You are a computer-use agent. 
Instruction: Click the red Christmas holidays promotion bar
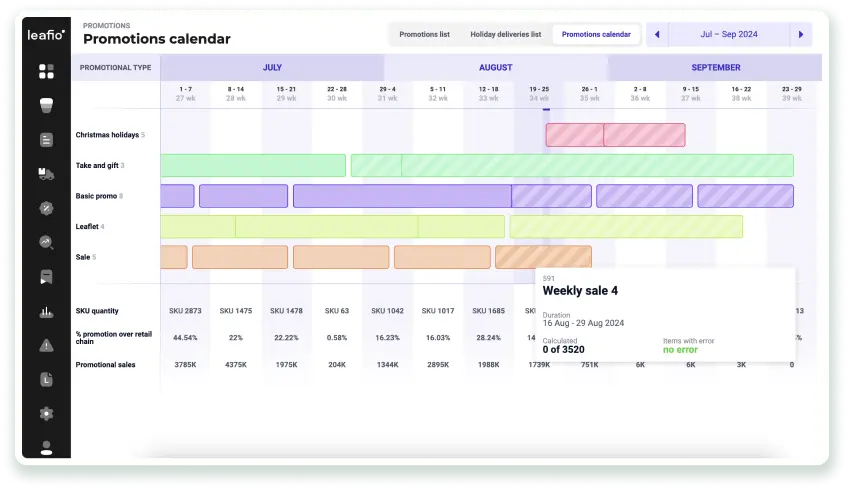[x=575, y=135]
